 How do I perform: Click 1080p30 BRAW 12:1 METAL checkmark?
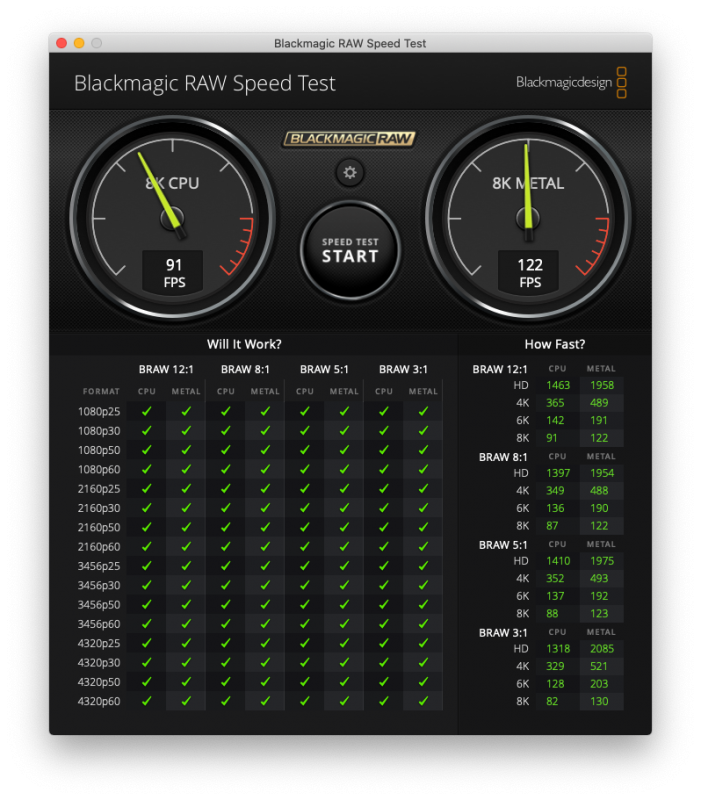pyautogui.click(x=186, y=431)
